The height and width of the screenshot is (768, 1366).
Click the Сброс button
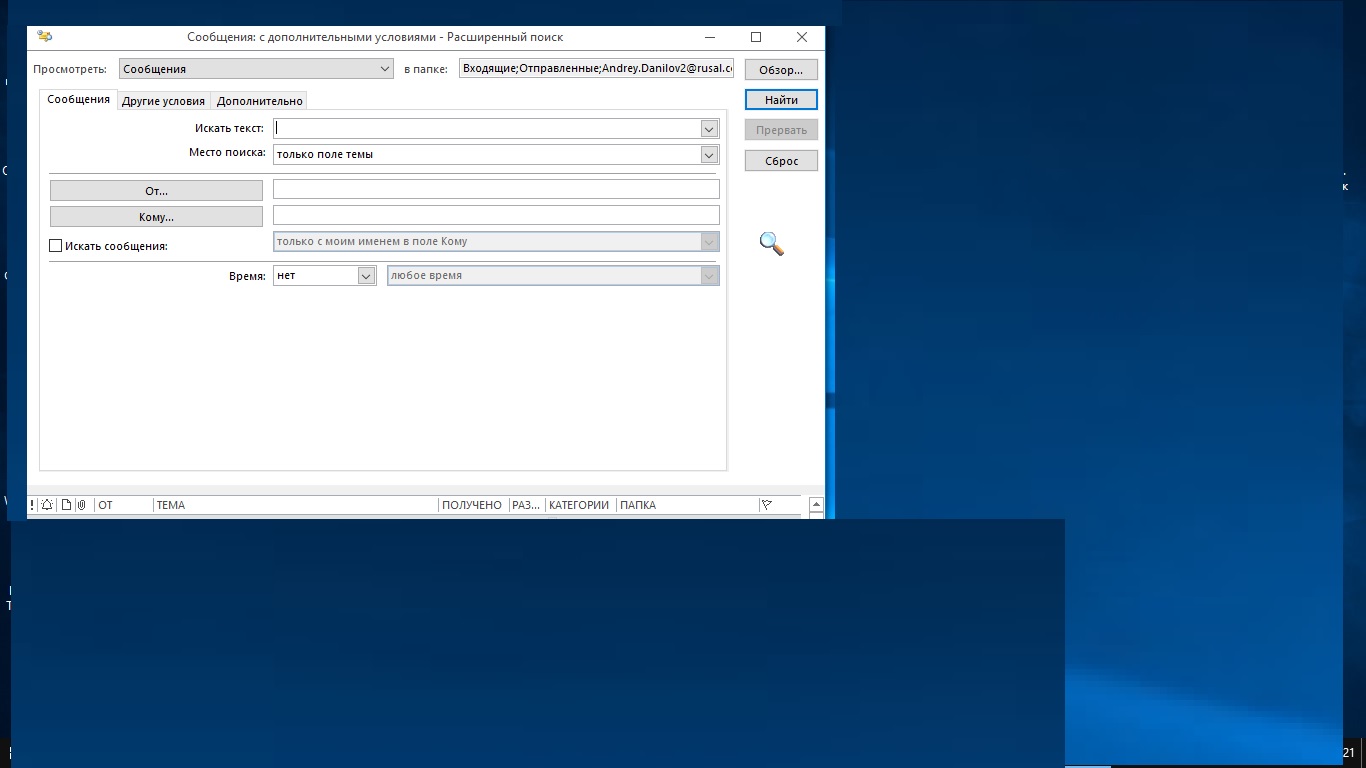(x=781, y=161)
